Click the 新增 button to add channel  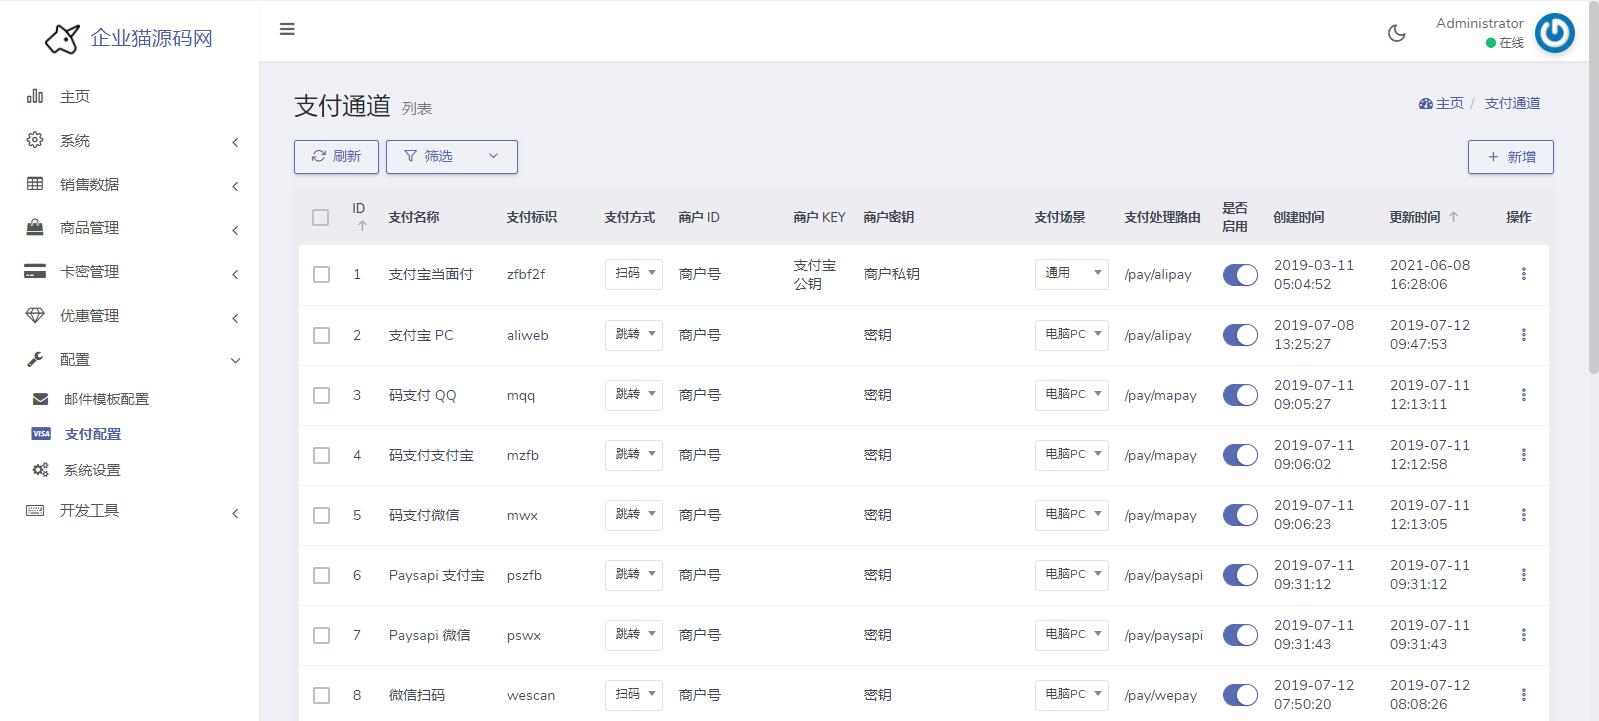1510,157
